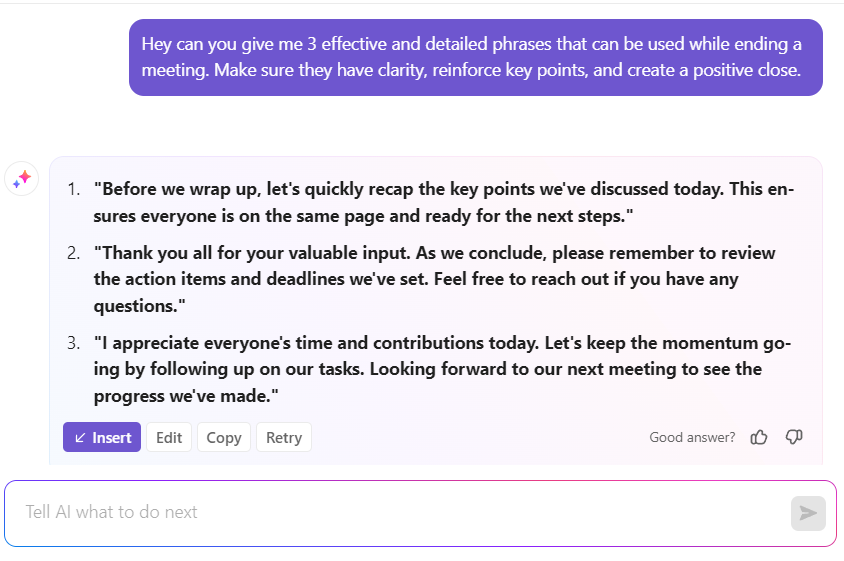Copy the AI response text
This screenshot has width=844, height=561.
click(x=224, y=438)
